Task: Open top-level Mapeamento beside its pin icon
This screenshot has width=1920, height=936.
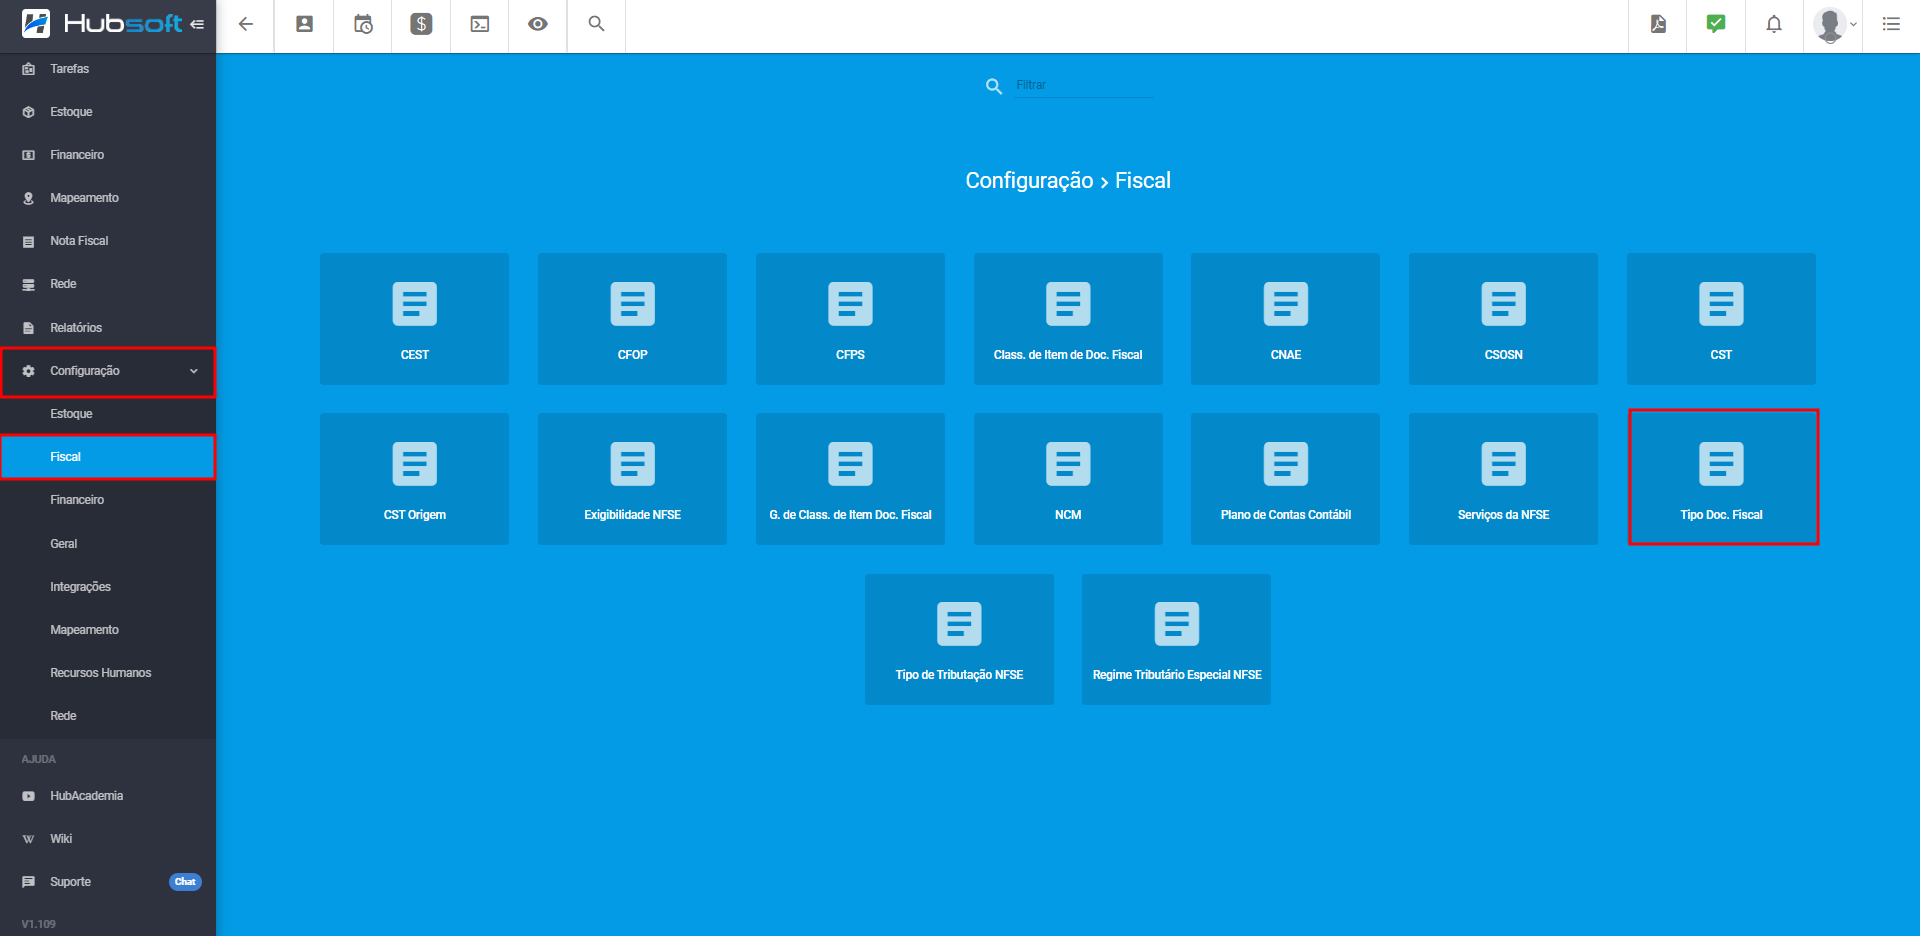Action: tap(108, 198)
